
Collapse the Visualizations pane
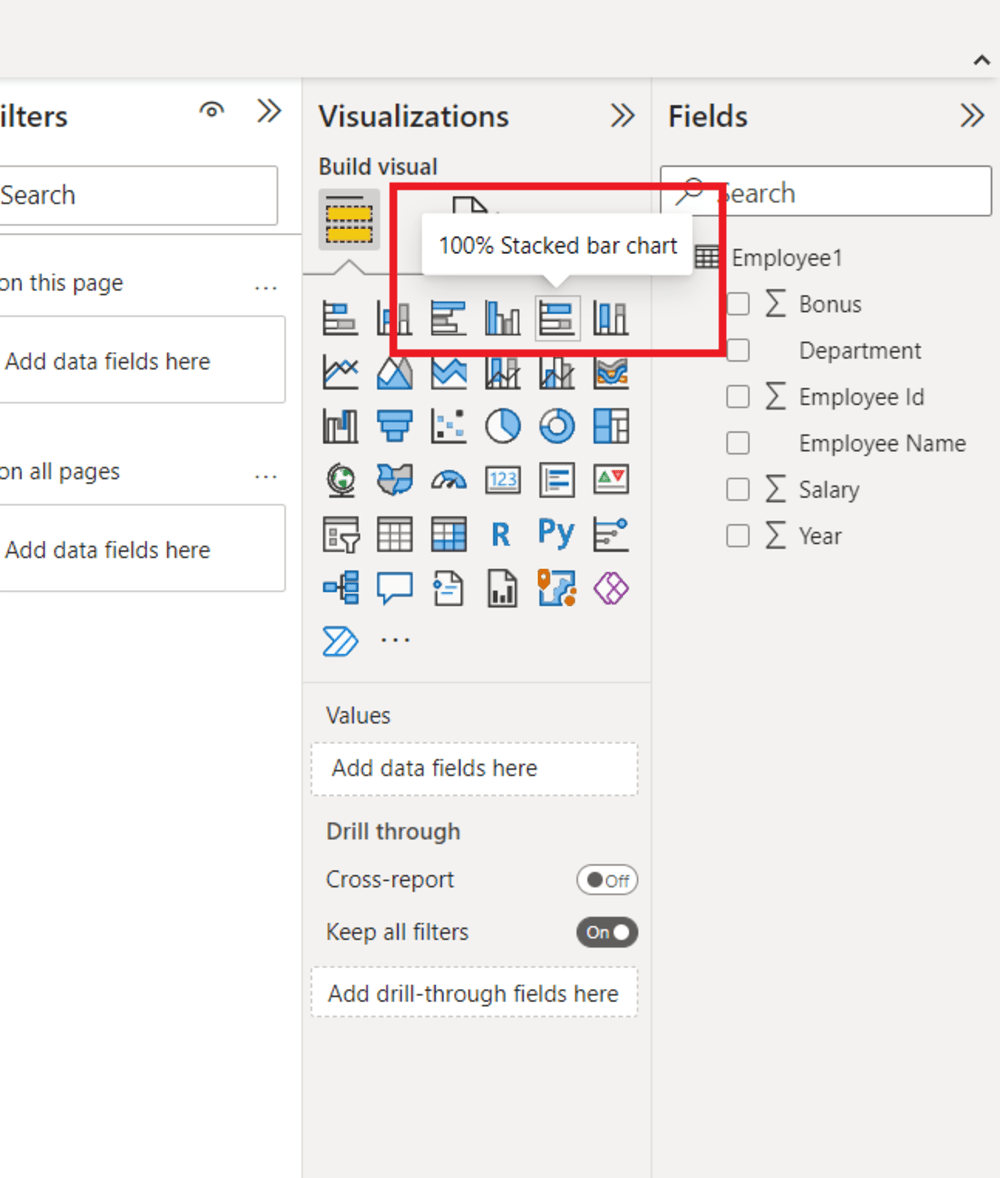tap(622, 116)
